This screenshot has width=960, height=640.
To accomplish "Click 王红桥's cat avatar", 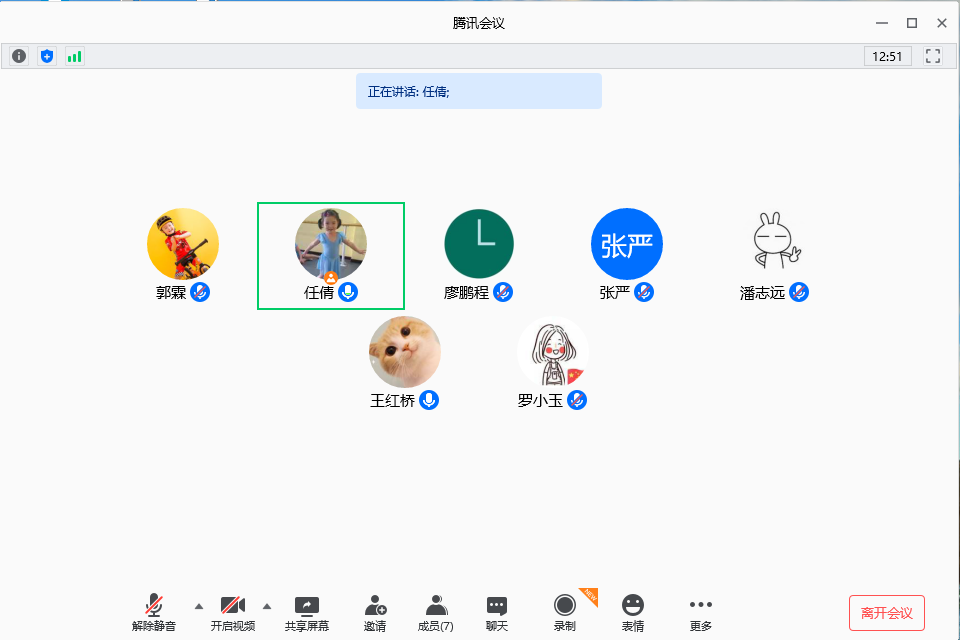I will click(405, 352).
